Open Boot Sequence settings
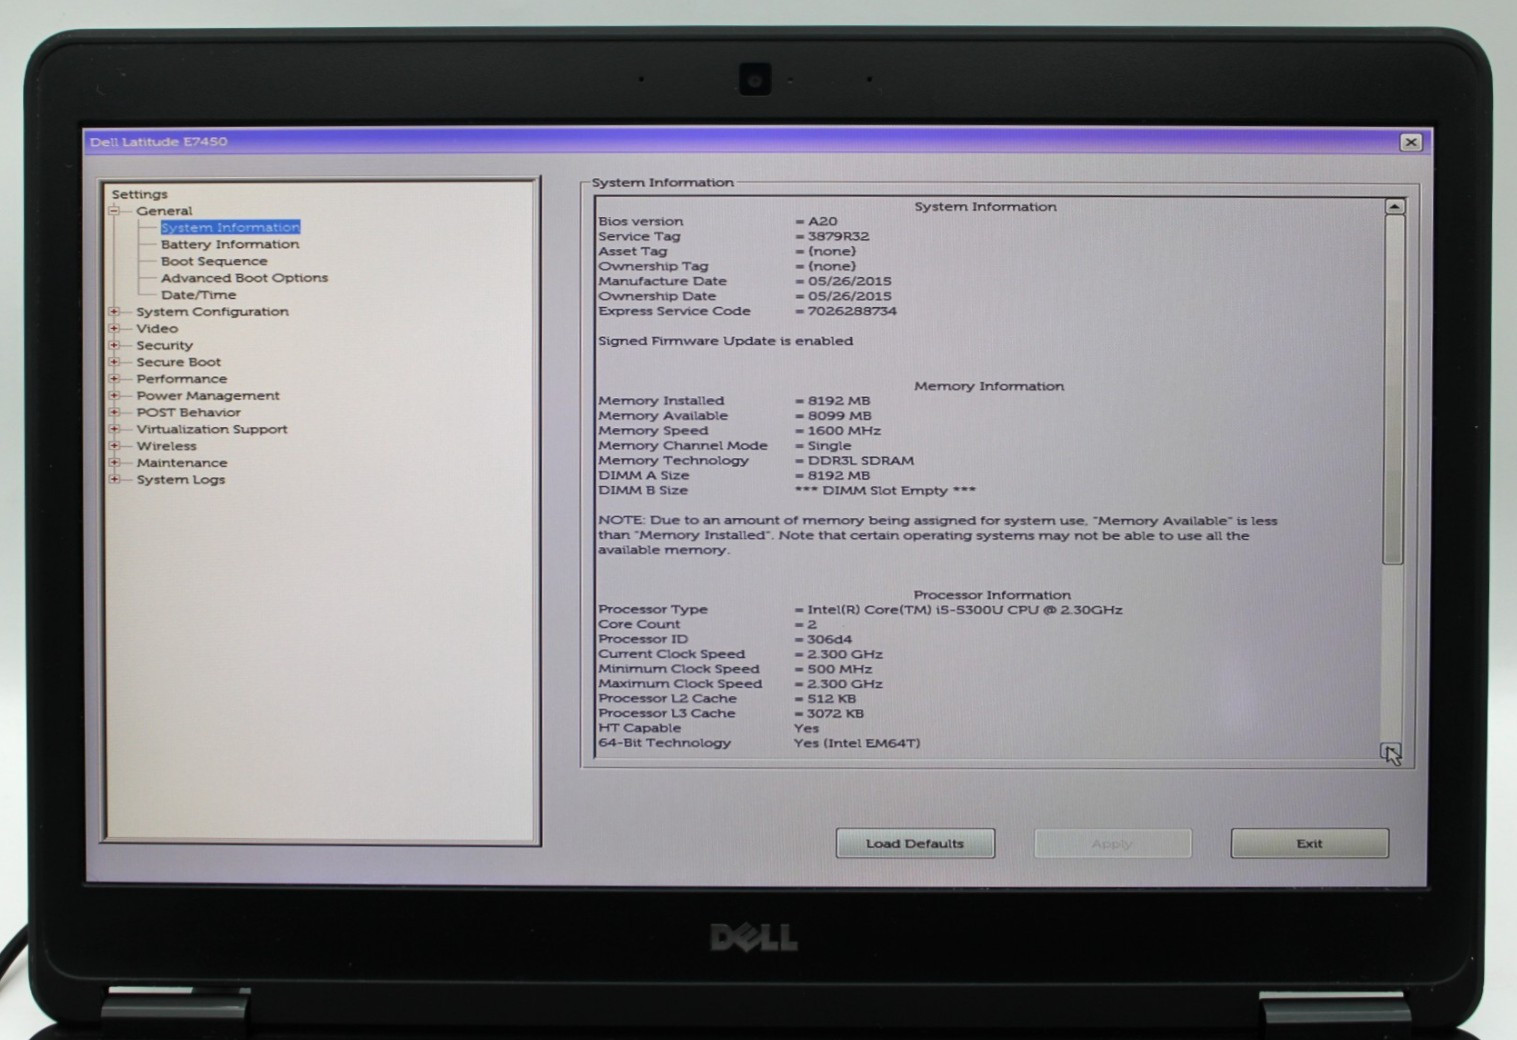Screen dimensions: 1517x1040 click(214, 261)
